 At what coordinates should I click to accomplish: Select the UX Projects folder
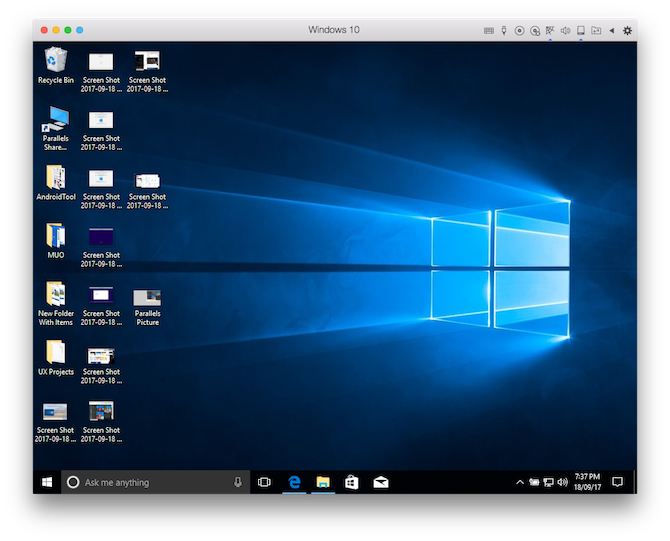point(56,358)
